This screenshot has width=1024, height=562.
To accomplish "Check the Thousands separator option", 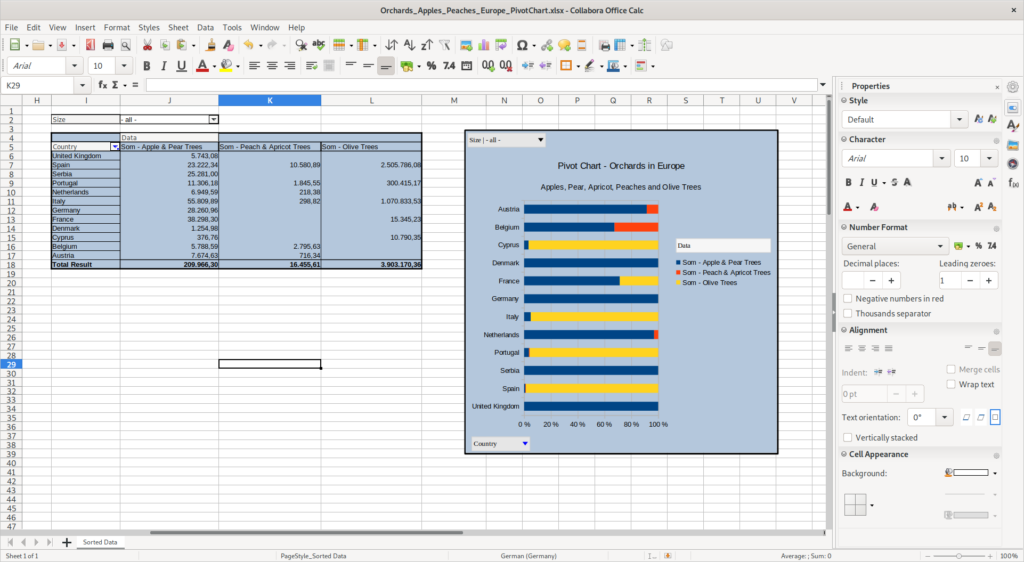I will click(x=848, y=313).
